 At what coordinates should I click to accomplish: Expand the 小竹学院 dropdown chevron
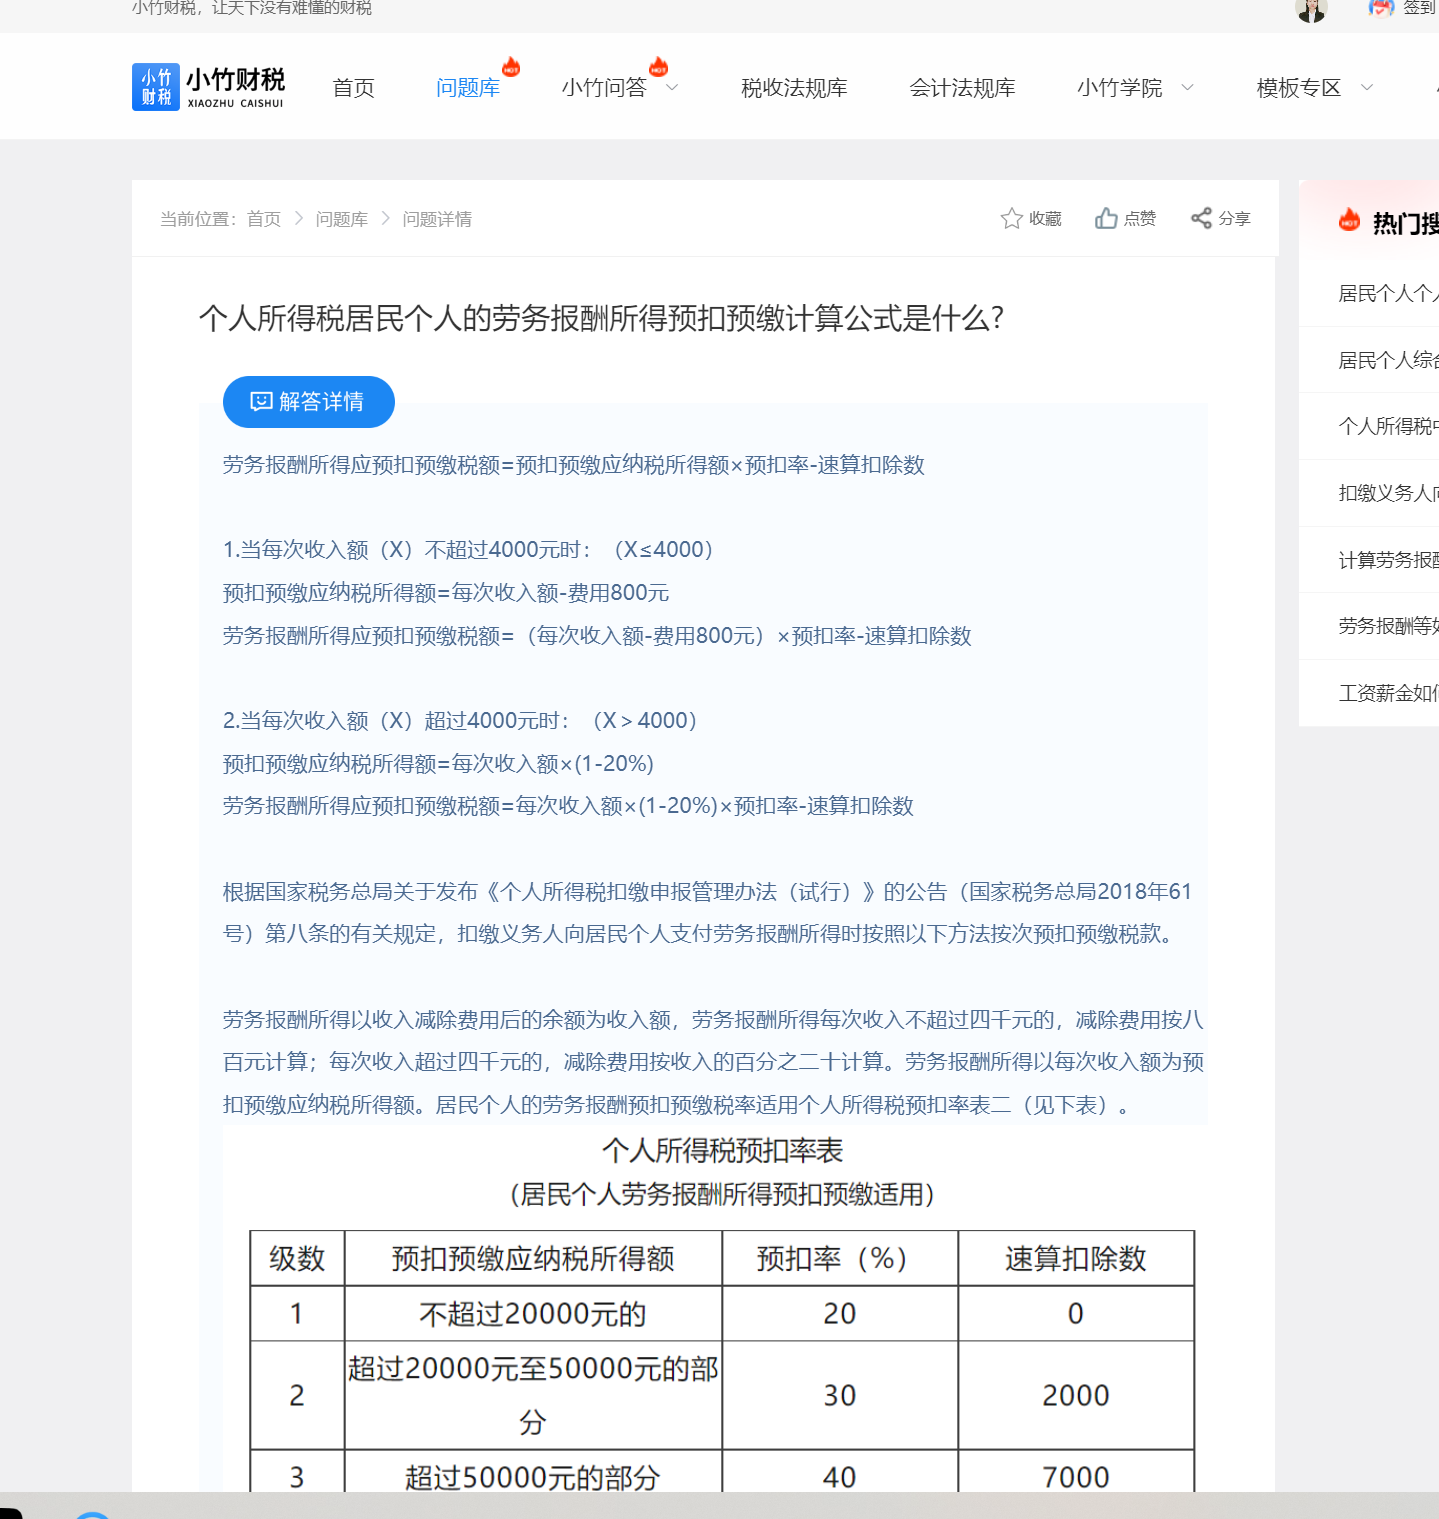click(x=1187, y=88)
